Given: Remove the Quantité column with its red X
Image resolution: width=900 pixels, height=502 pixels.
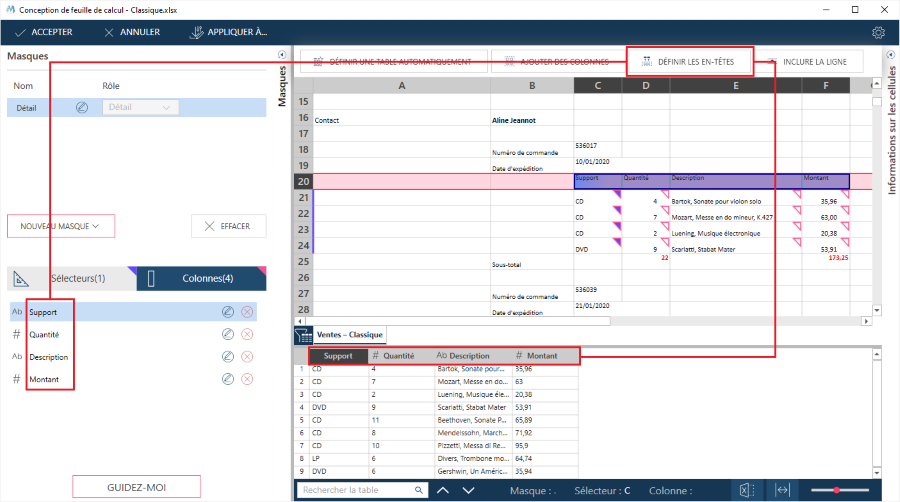Looking at the screenshot, I should pyautogui.click(x=247, y=335).
